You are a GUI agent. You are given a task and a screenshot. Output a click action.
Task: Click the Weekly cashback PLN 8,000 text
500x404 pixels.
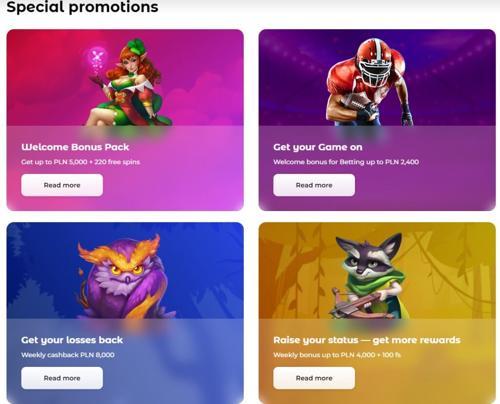click(x=68, y=355)
